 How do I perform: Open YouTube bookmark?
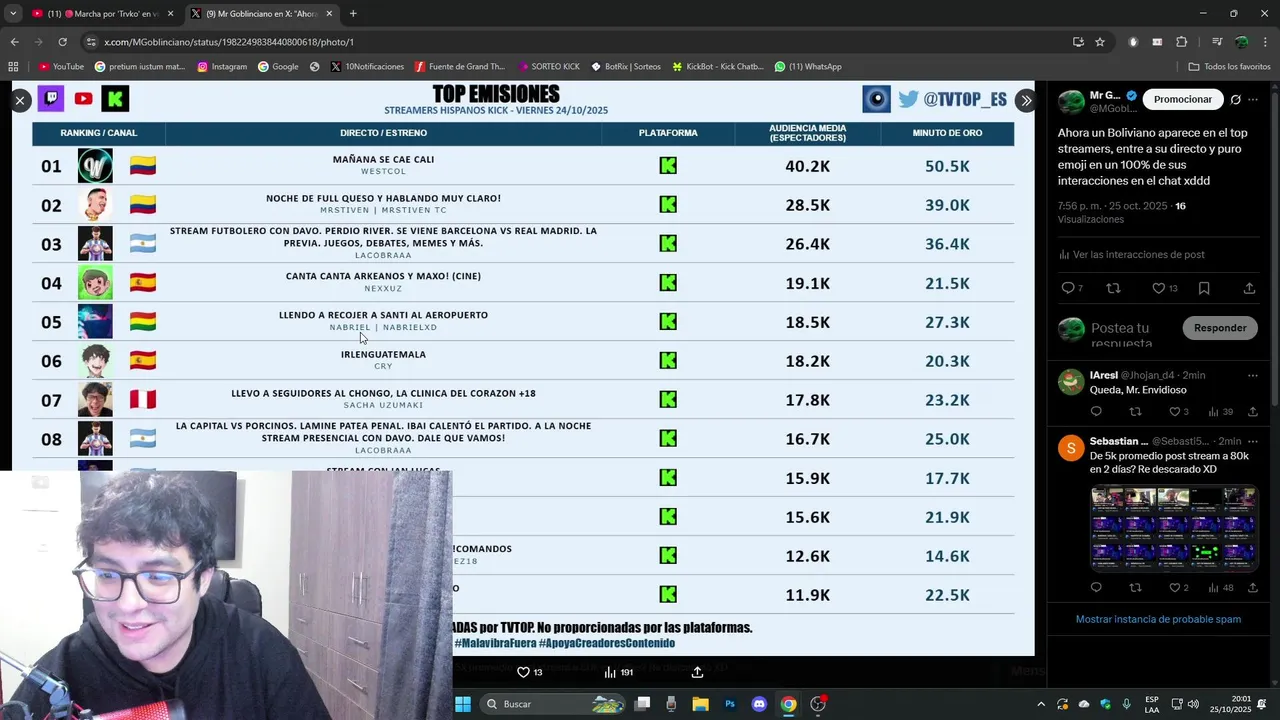coord(61,67)
